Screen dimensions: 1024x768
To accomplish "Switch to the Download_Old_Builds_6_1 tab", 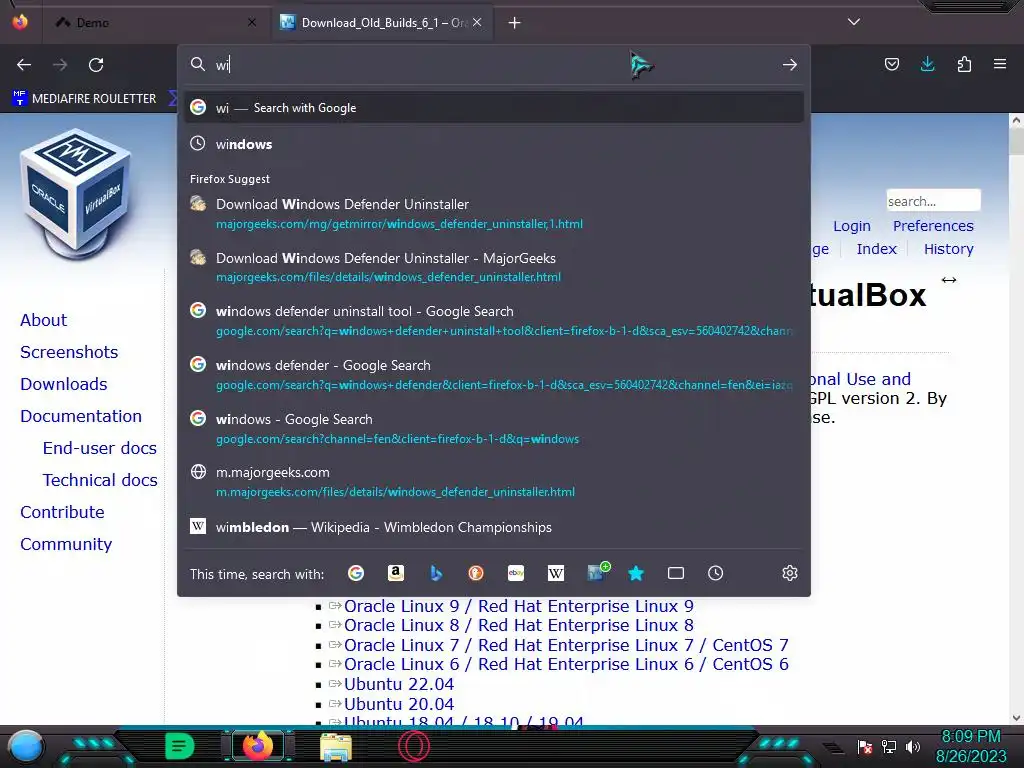I will click(383, 23).
